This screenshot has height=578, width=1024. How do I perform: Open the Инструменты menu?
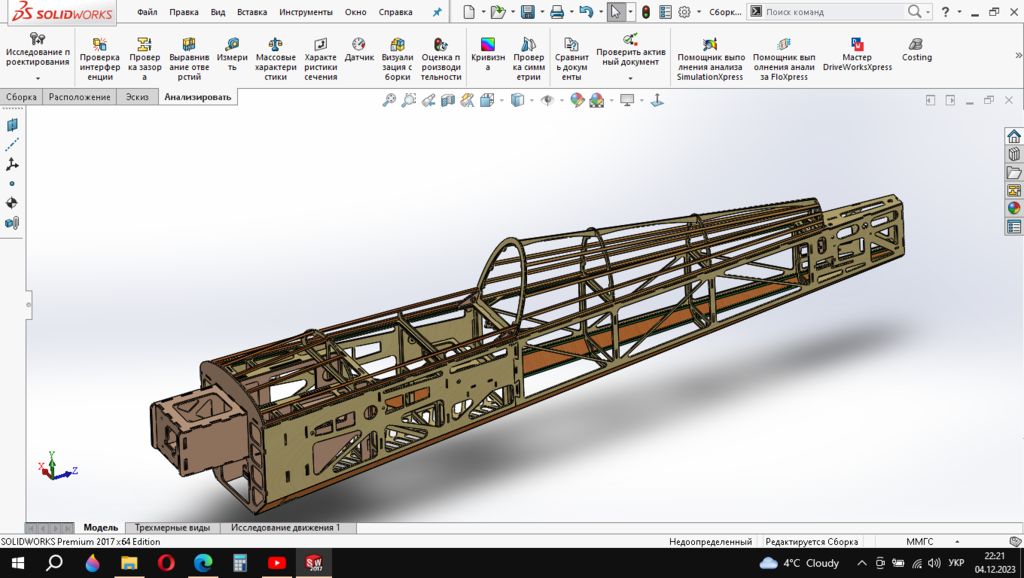tap(306, 12)
